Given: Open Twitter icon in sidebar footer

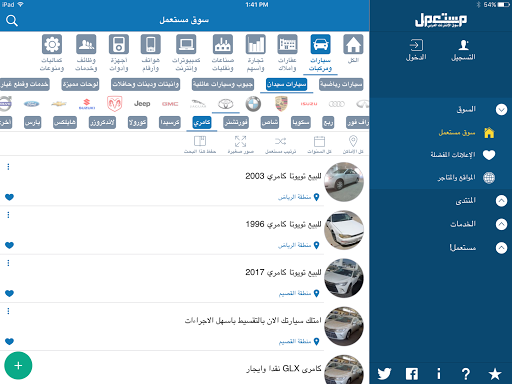Looking at the screenshot, I should (x=384, y=374).
